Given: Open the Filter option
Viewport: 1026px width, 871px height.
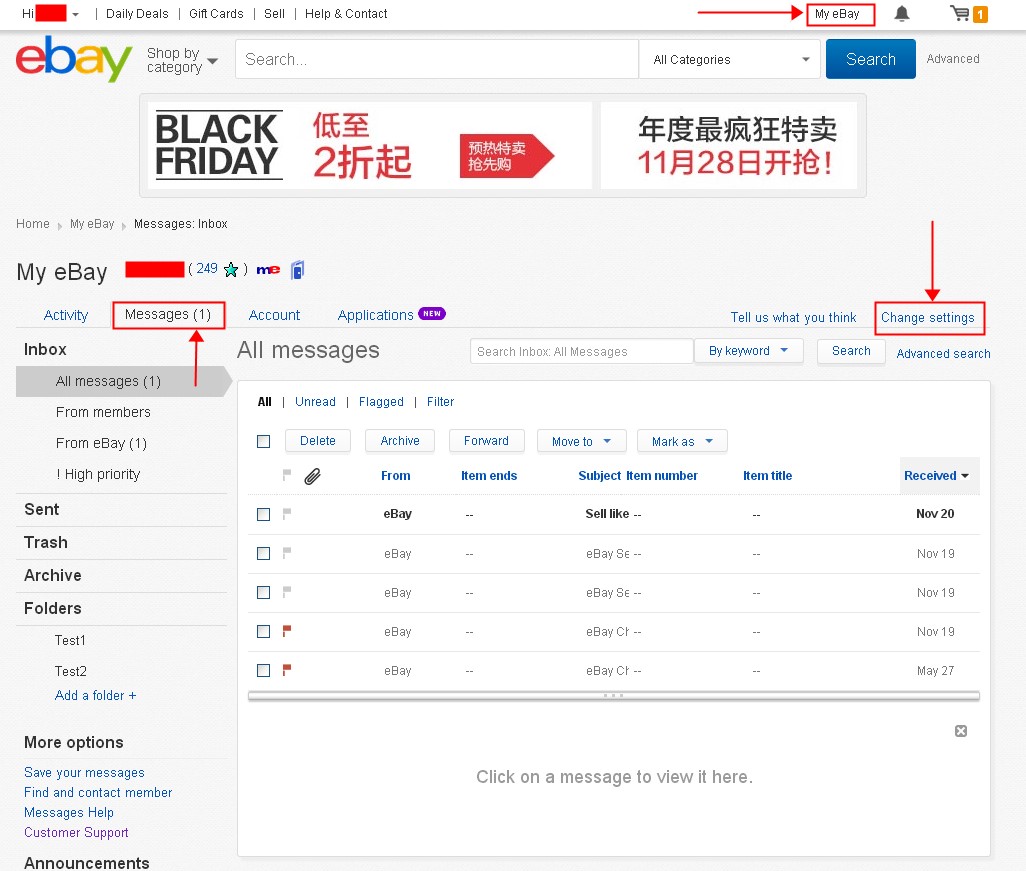Looking at the screenshot, I should [440, 402].
